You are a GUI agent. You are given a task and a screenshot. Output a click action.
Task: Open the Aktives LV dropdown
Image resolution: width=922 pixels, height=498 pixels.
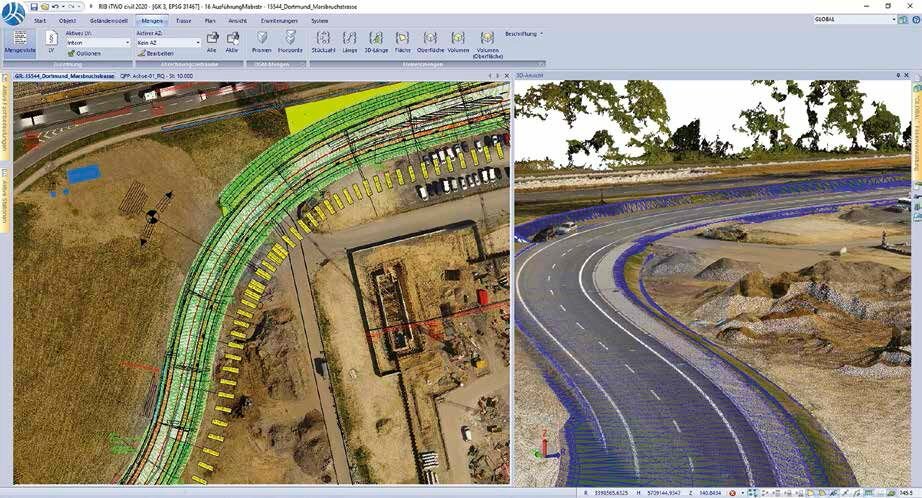click(x=98, y=43)
